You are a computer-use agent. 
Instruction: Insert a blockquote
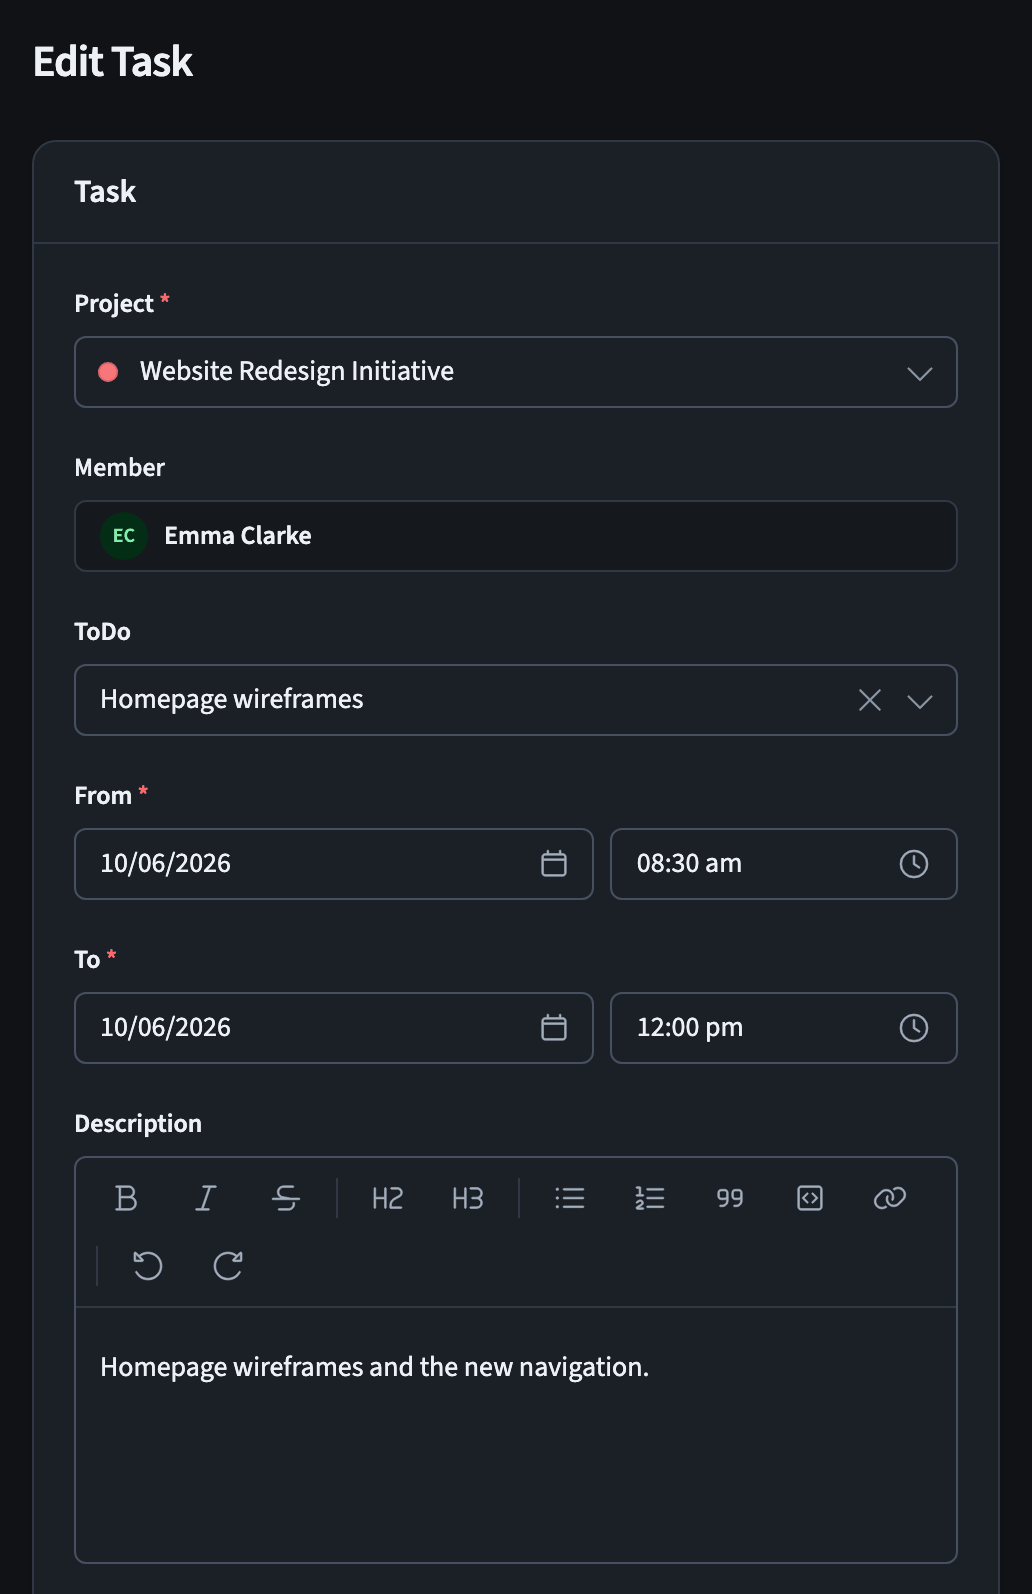click(730, 1198)
